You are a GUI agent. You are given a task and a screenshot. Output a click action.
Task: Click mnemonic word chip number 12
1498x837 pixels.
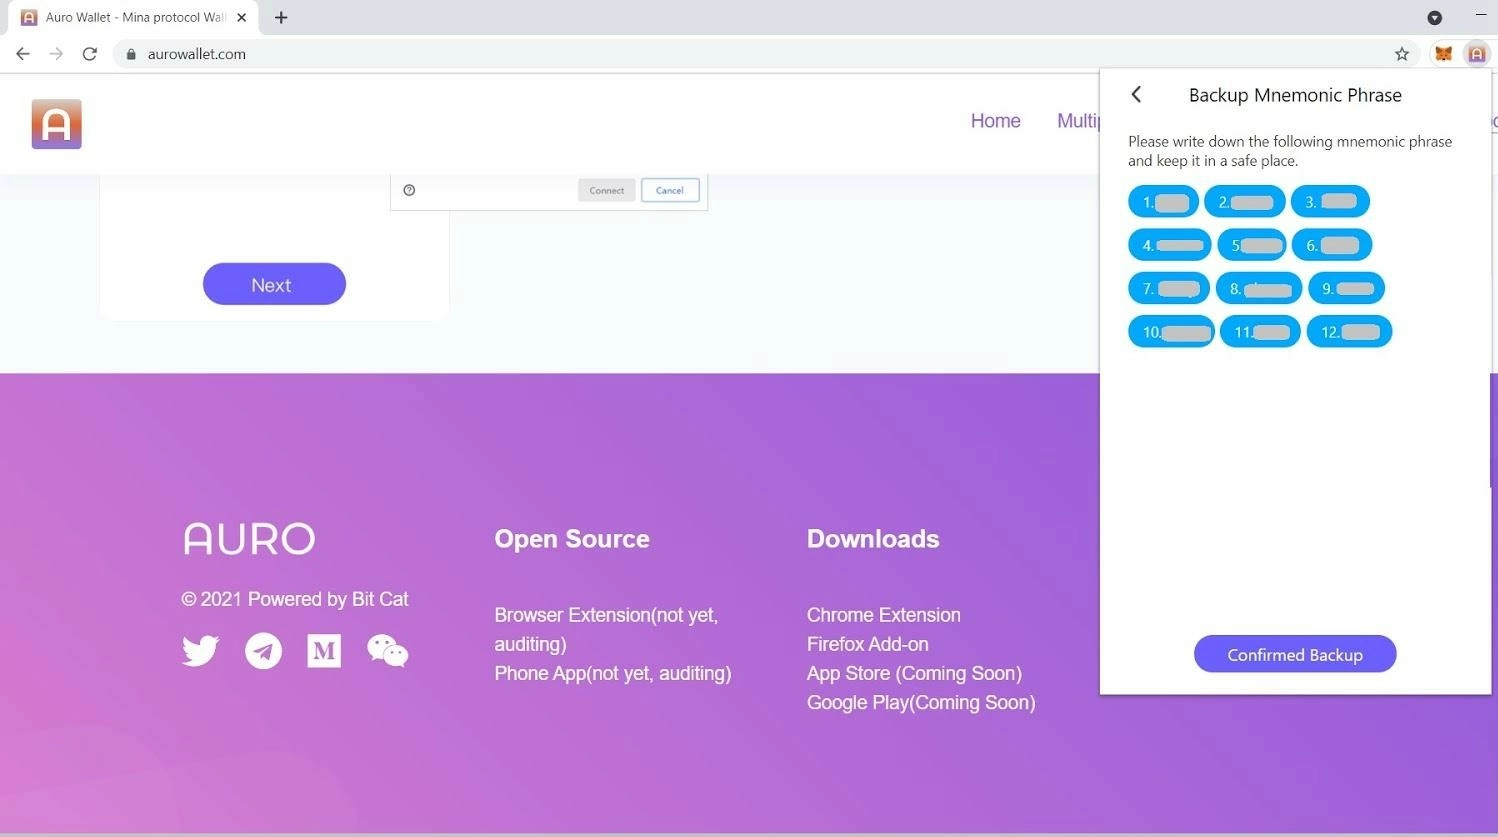click(x=1349, y=332)
